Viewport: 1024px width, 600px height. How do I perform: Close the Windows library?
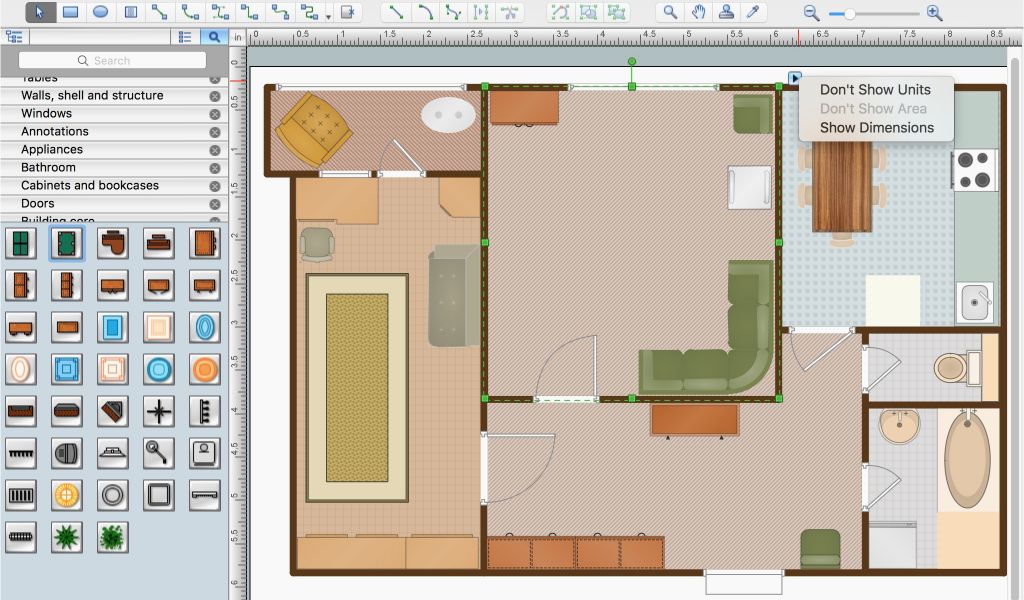click(x=214, y=114)
